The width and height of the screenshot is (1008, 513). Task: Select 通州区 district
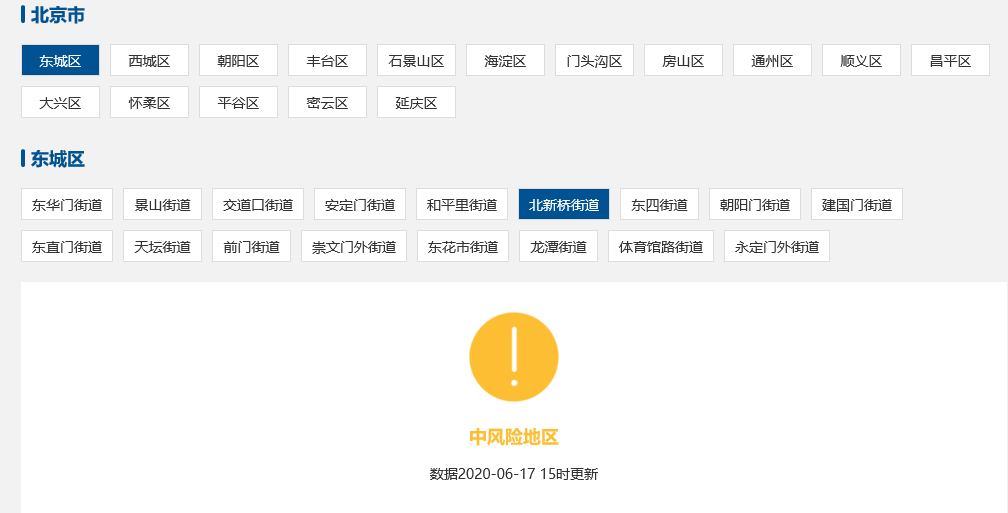[x=773, y=60]
